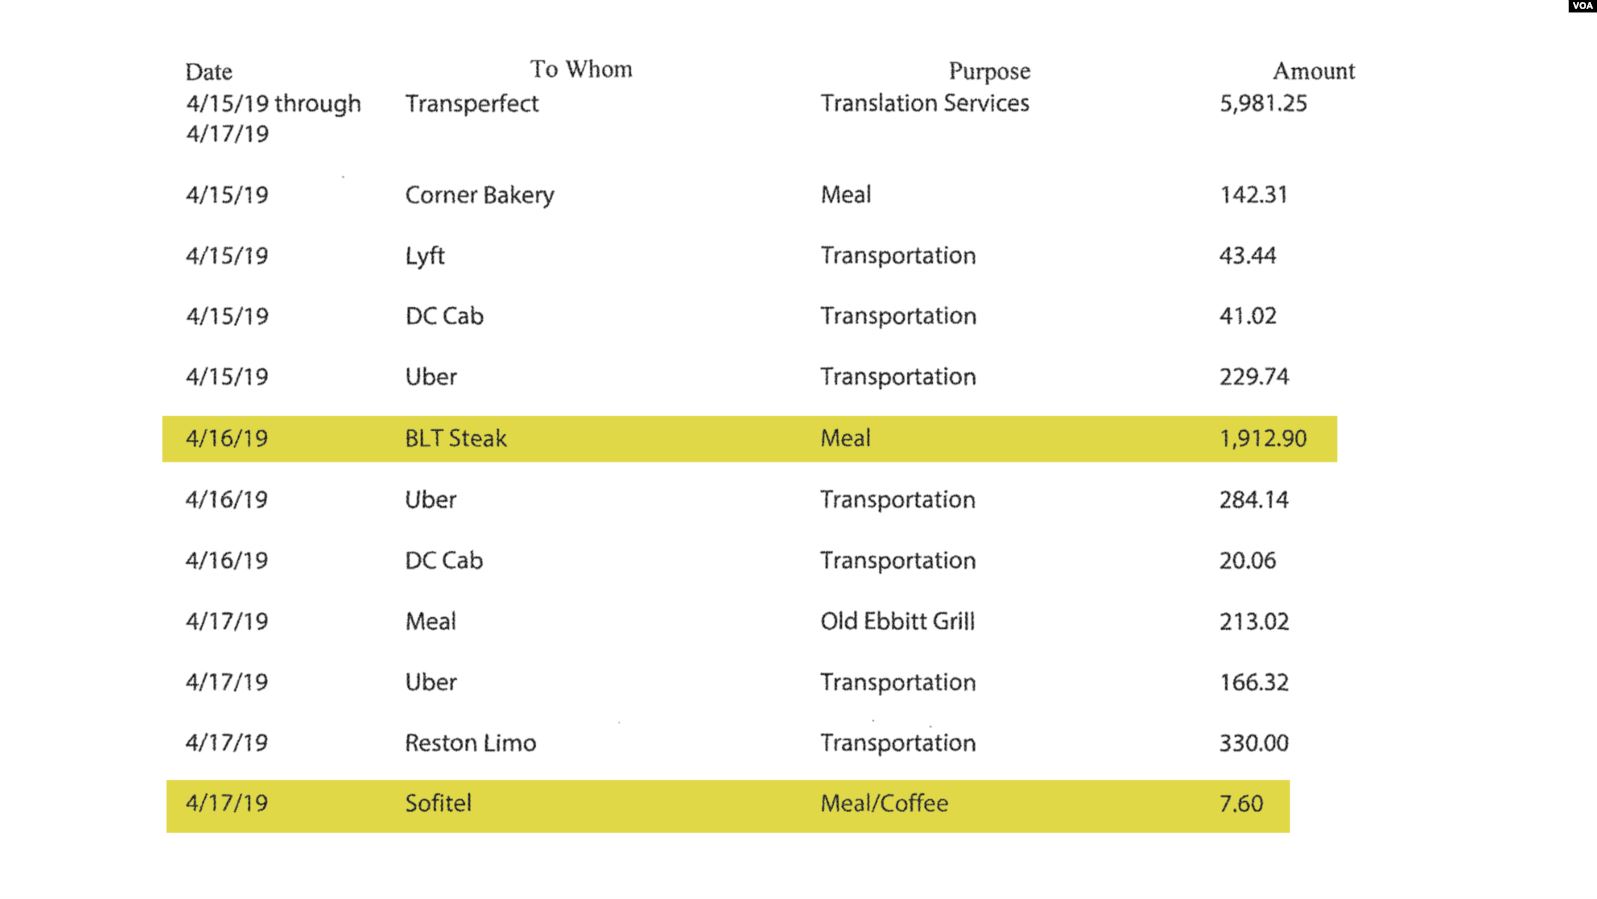Click the Corner Bakery entry
This screenshot has height=899, width=1597.
pos(479,195)
